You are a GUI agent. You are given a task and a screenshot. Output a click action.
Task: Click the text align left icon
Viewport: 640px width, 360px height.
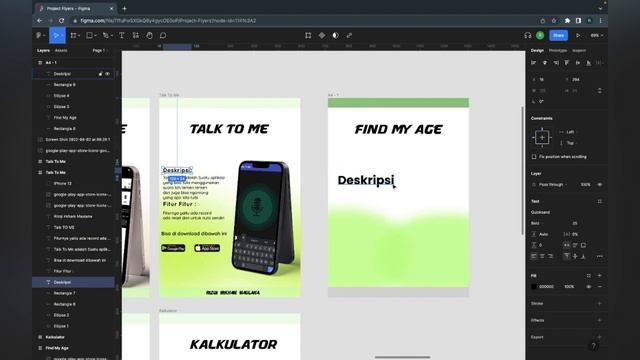[533, 256]
